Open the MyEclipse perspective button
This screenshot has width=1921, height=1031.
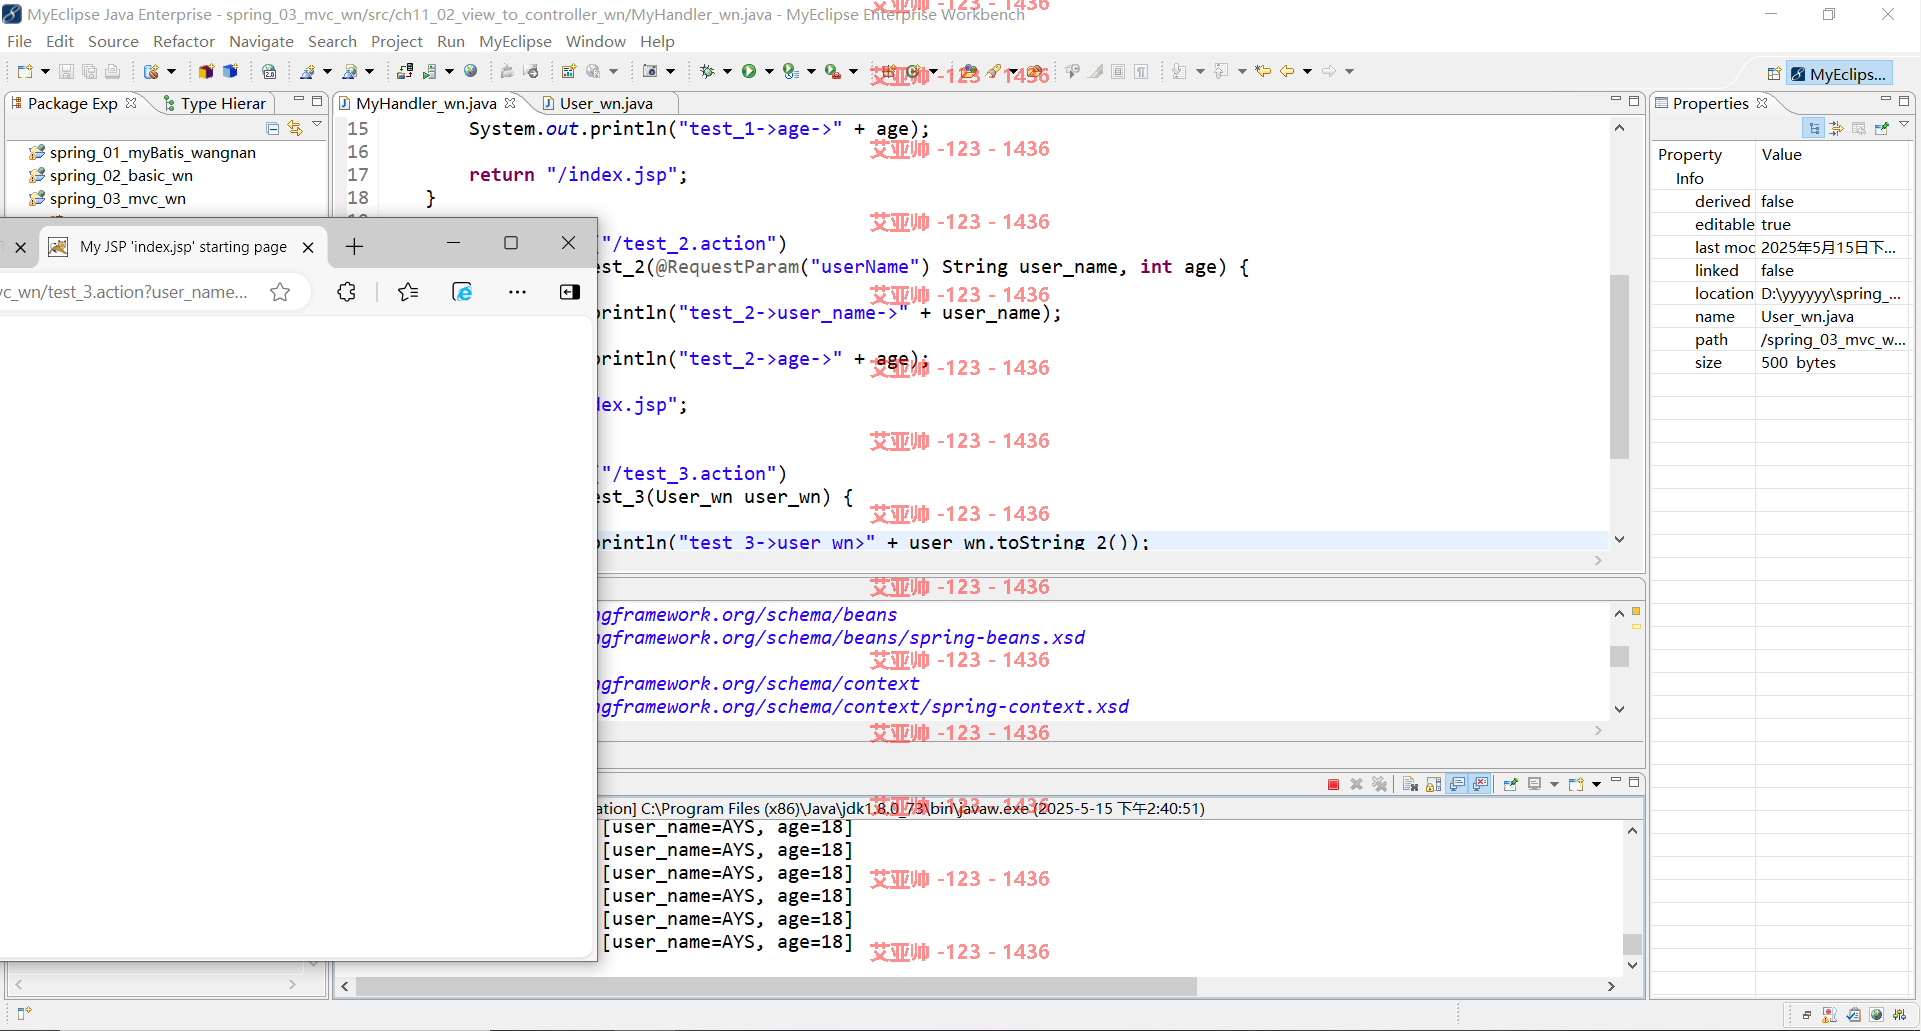(x=1839, y=74)
